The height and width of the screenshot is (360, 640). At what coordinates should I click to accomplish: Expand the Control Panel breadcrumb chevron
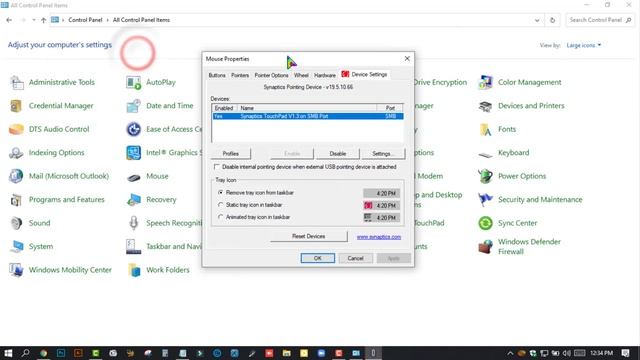(108, 20)
